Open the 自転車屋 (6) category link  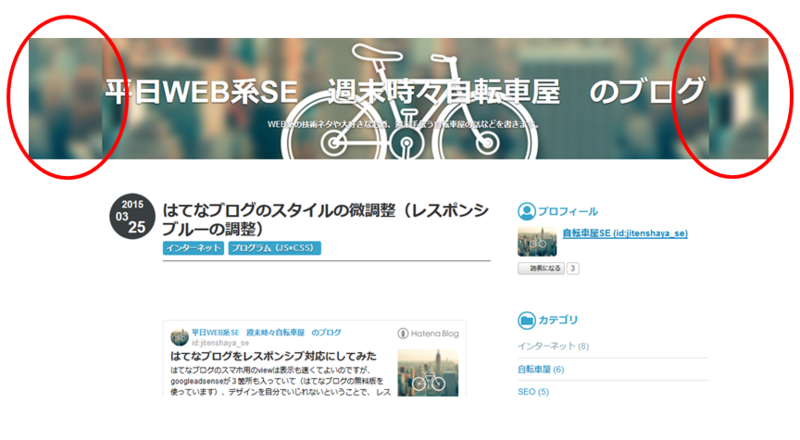[541, 369]
